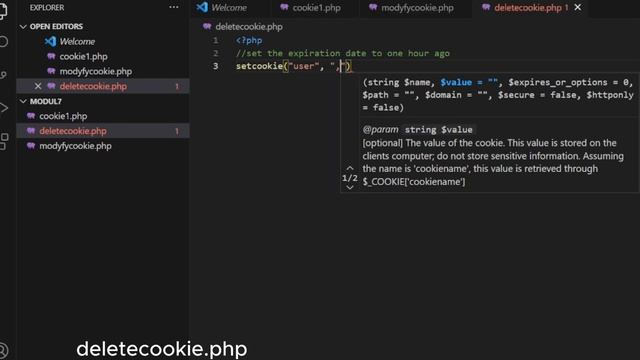Image resolution: width=640 pixels, height=360 pixels.
Task: Click VS Code icon beside Welcome in Open Editors
Action: [x=50, y=41]
